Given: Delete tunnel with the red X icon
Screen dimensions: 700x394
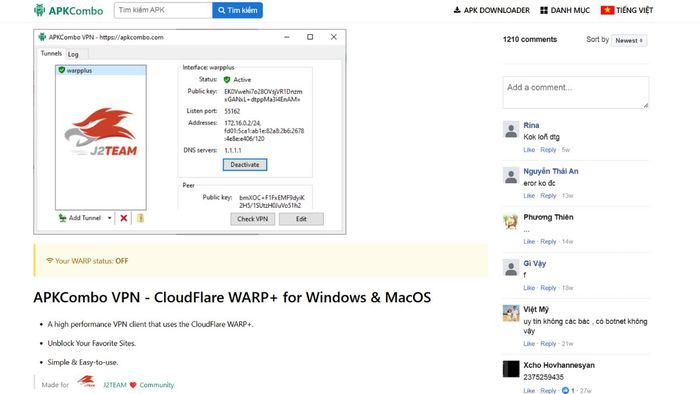Looking at the screenshot, I should click(124, 218).
